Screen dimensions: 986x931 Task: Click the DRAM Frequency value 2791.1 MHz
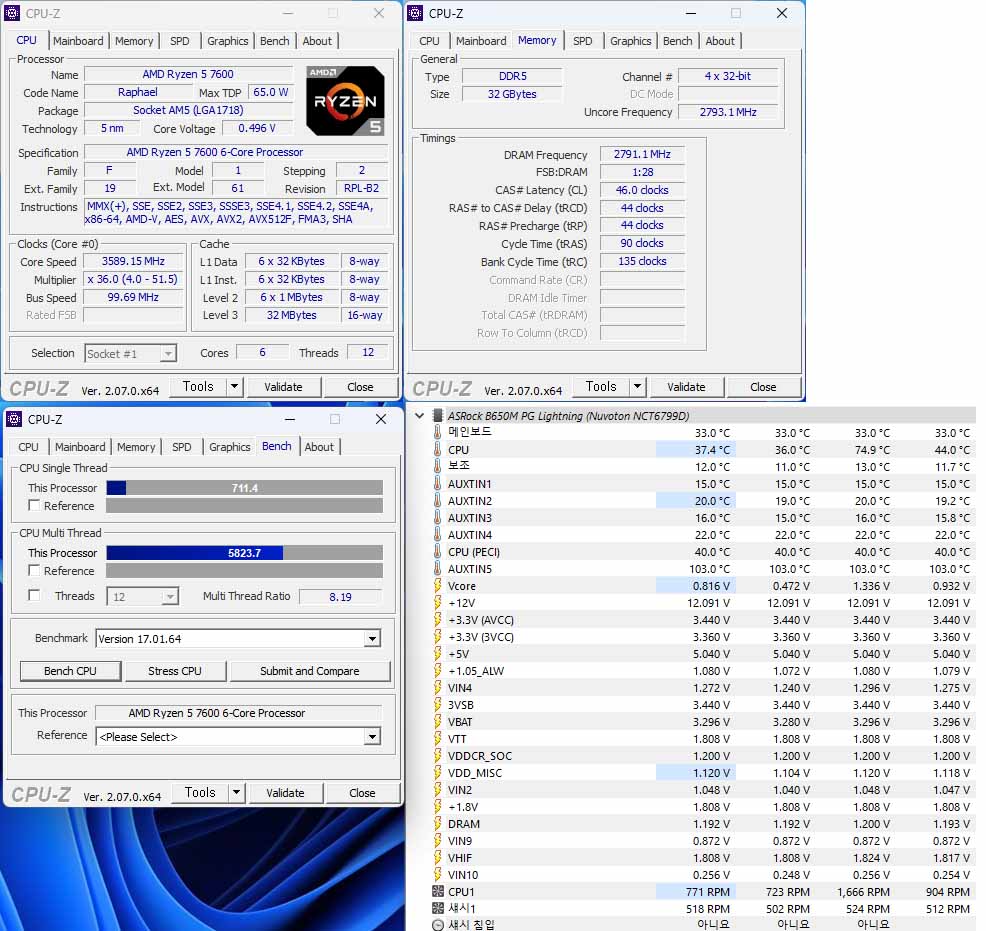pos(642,154)
